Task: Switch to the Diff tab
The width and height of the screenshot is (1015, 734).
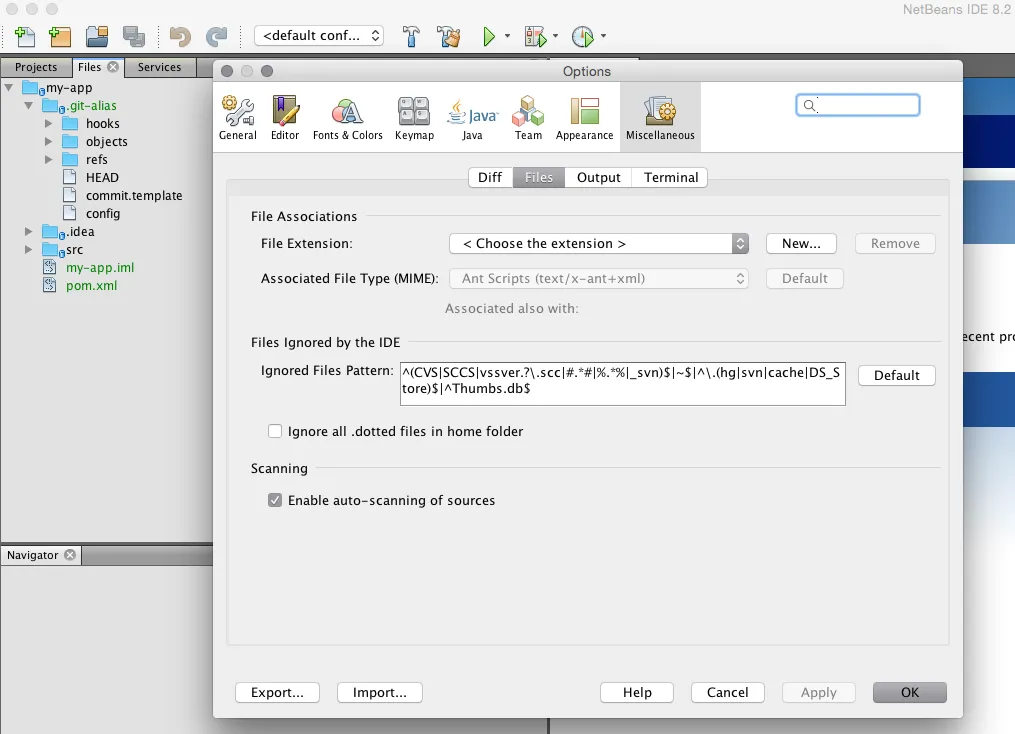Action: [490, 177]
